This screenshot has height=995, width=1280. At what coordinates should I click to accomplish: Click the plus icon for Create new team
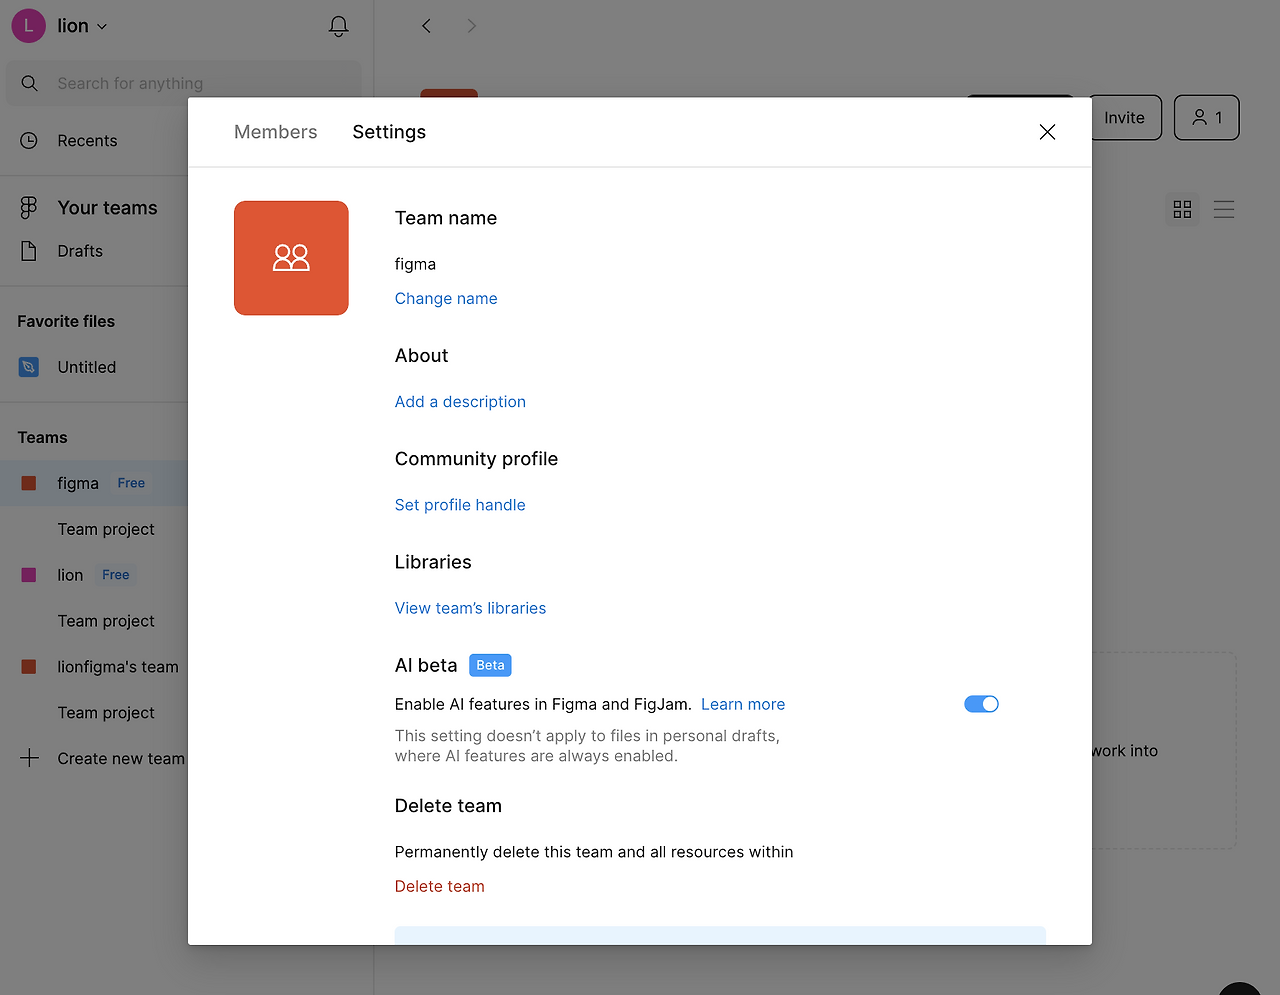30,758
